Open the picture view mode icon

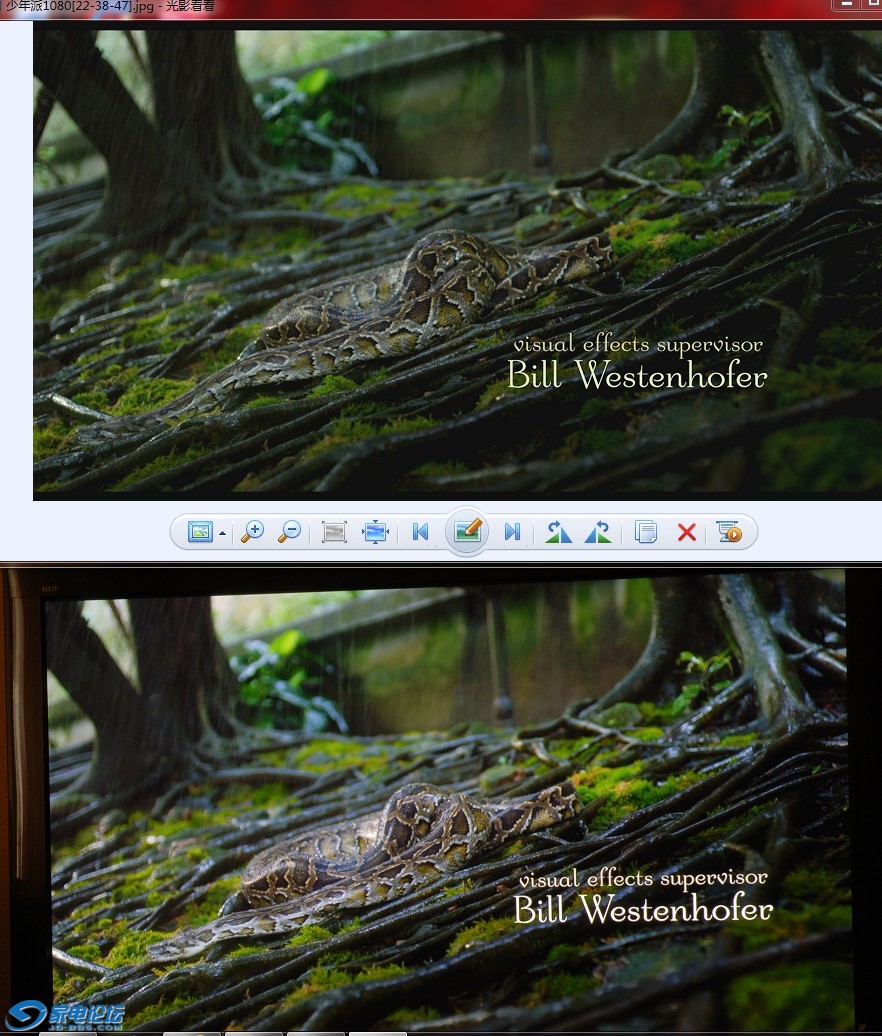point(200,532)
